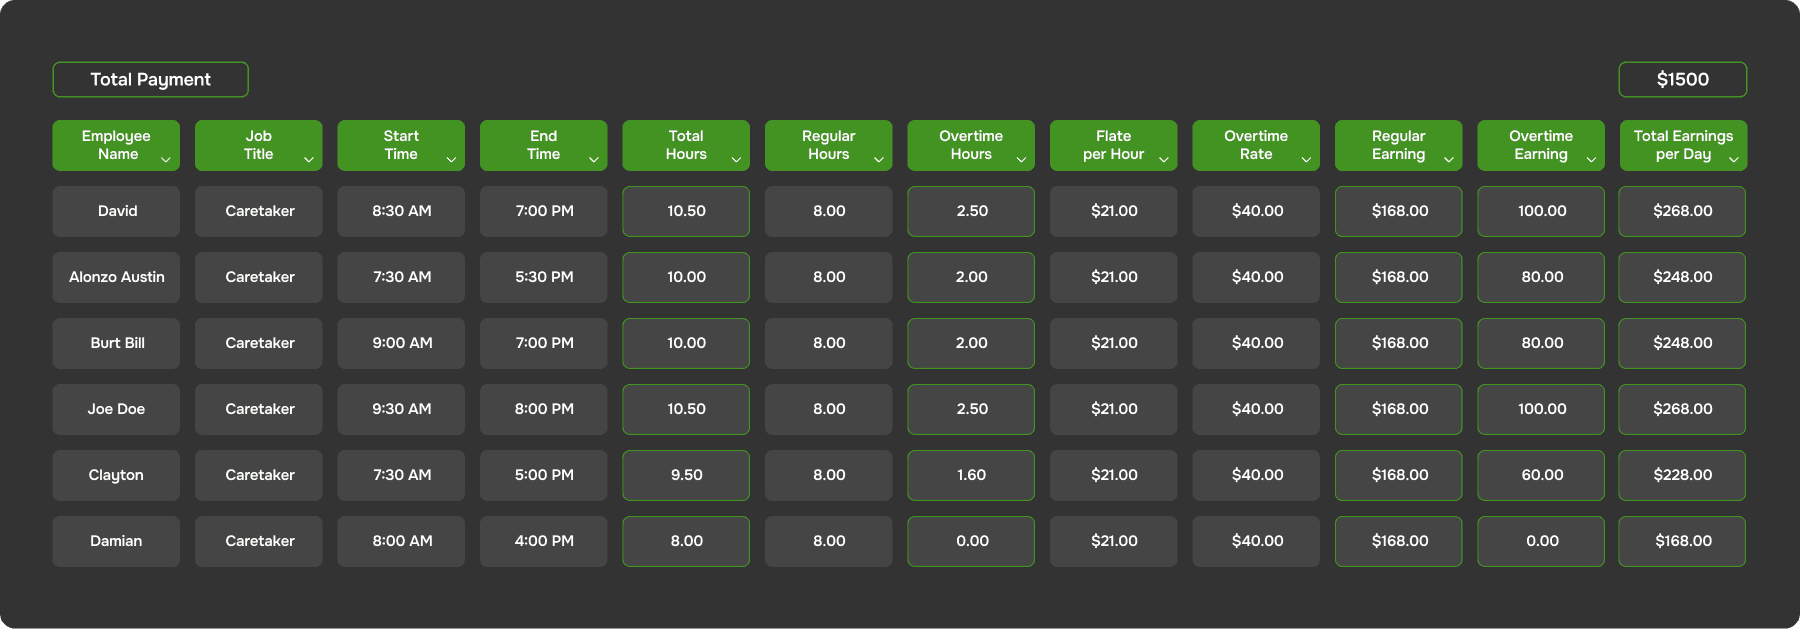Open the Start Time column chevron
The image size is (1800, 629).
(451, 160)
